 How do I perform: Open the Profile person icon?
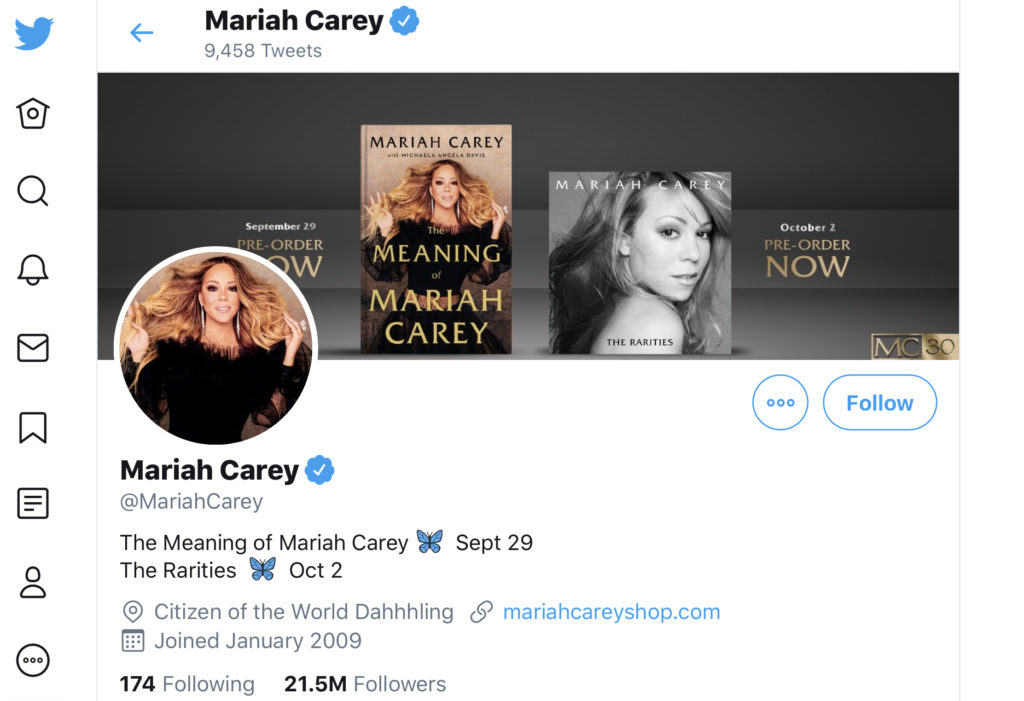click(x=33, y=582)
